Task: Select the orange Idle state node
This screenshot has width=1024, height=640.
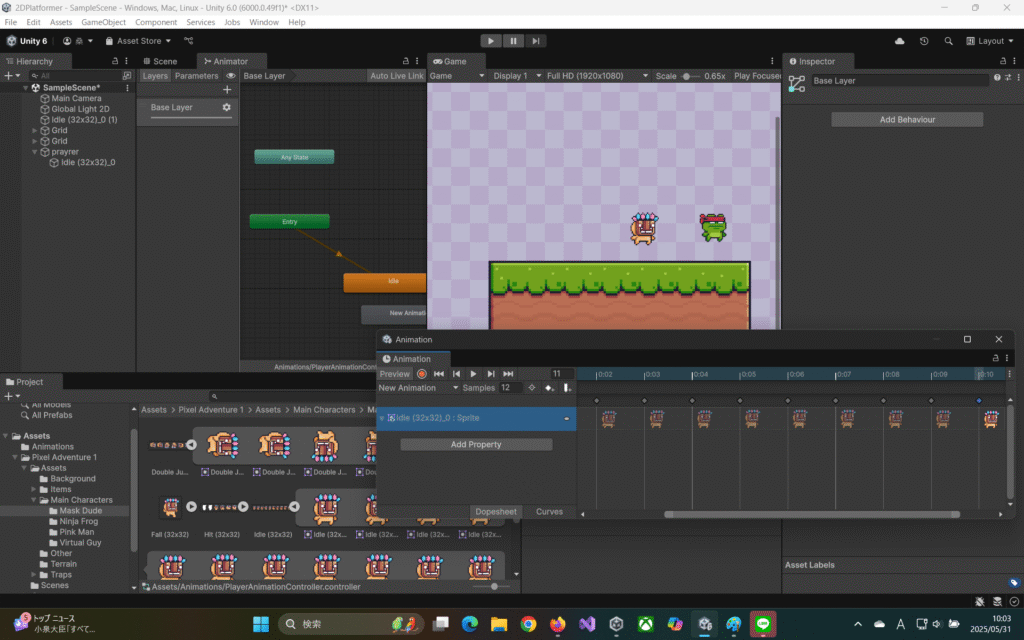Action: coord(385,281)
